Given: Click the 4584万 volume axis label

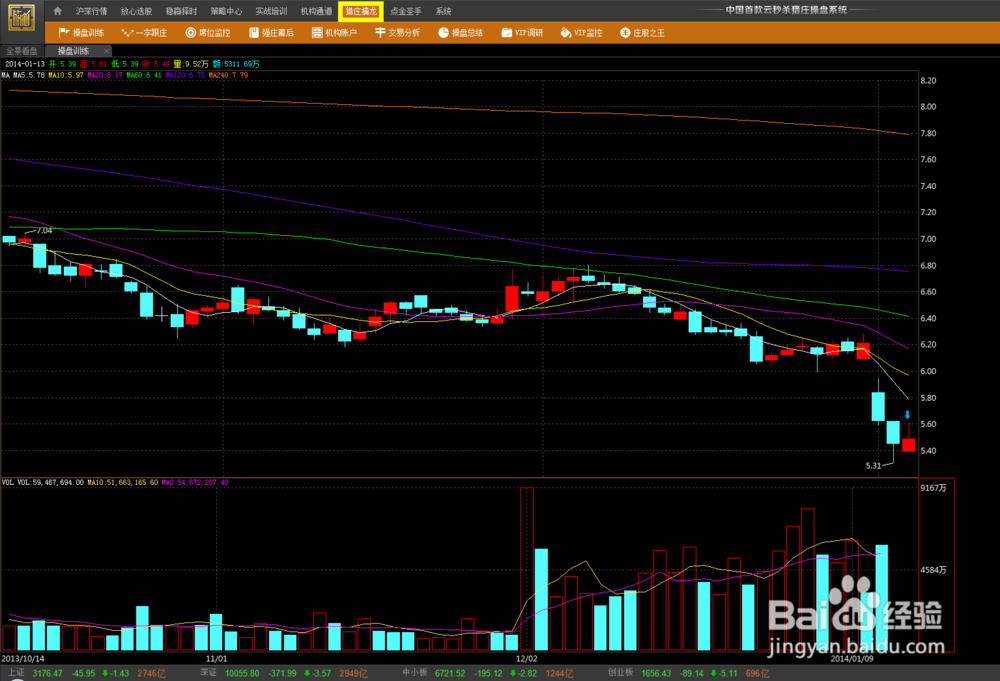Looking at the screenshot, I should (x=934, y=570).
